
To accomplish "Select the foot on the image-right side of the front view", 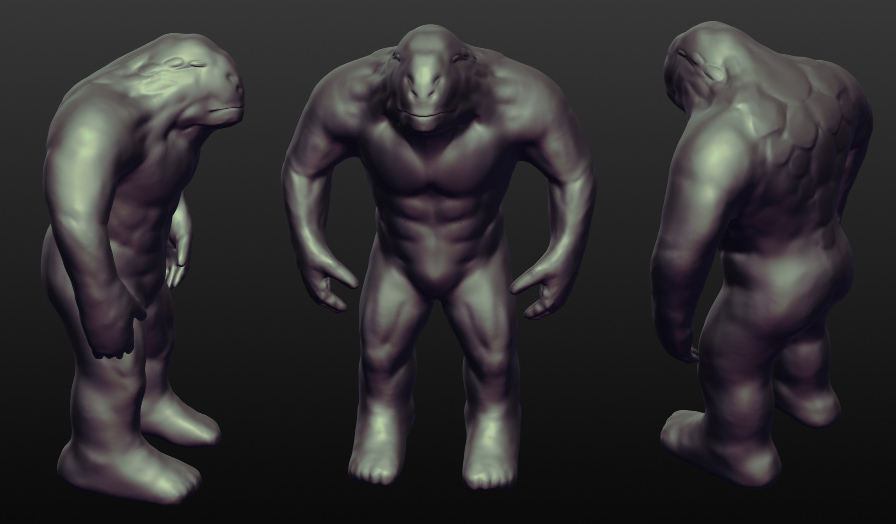I will (x=490, y=458).
